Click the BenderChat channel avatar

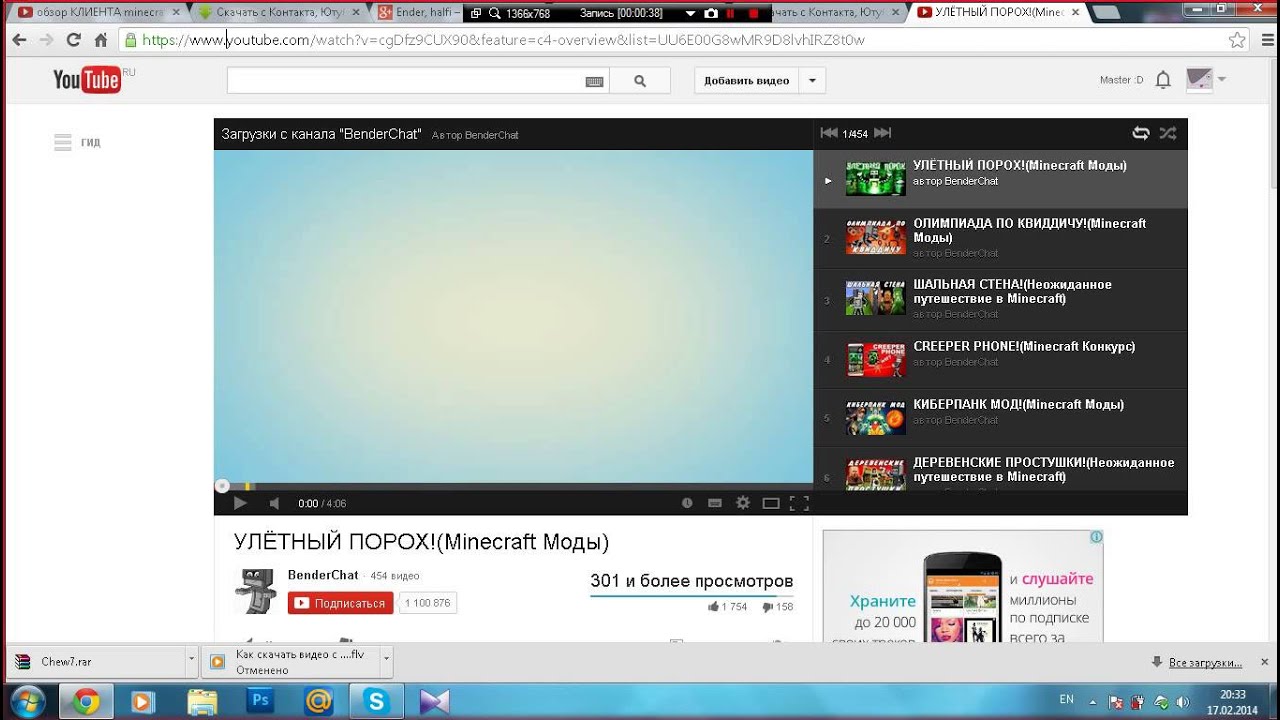pos(255,591)
